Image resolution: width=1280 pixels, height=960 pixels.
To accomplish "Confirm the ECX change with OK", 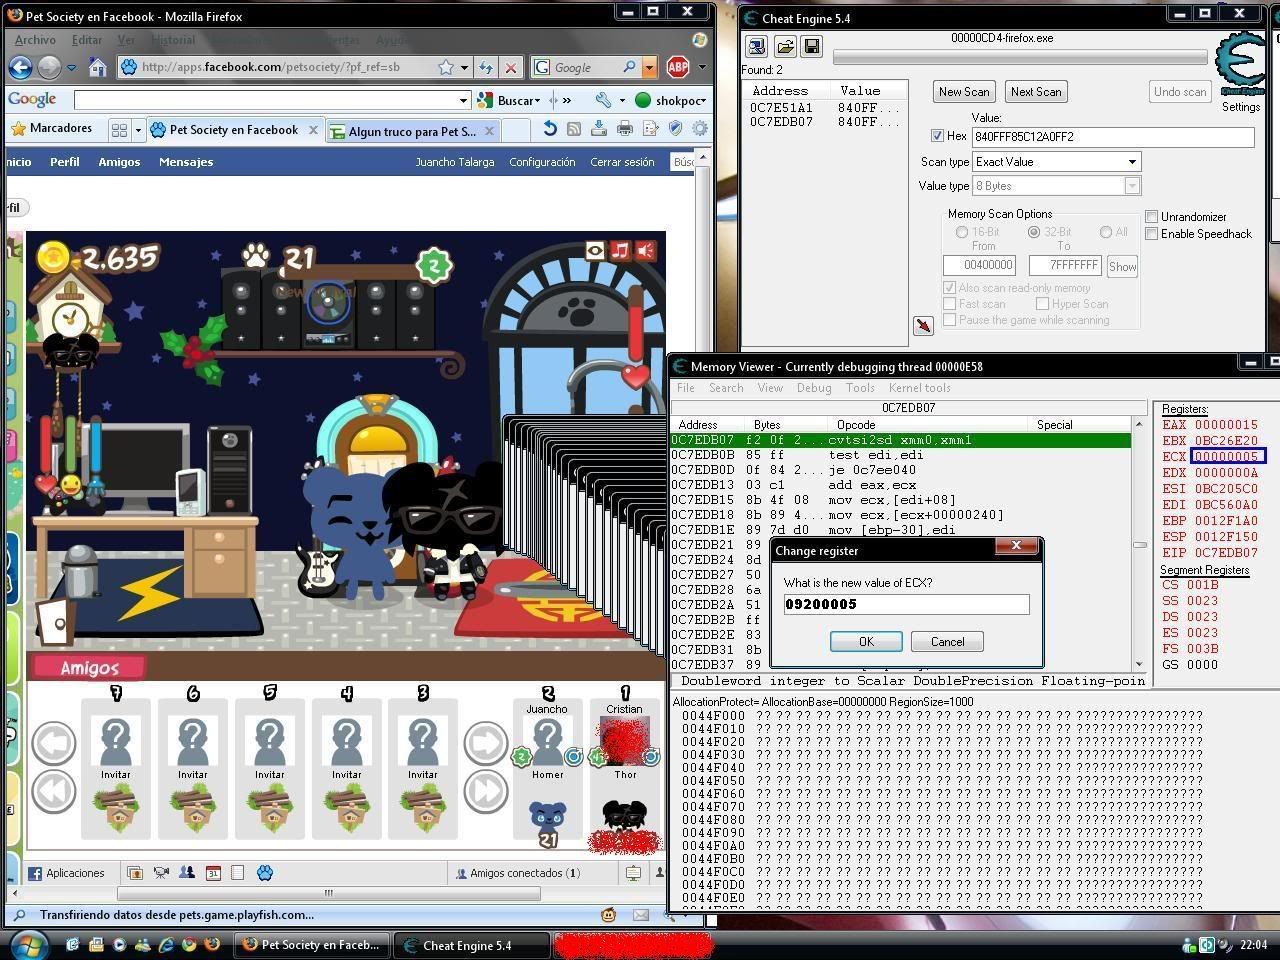I will click(x=866, y=642).
